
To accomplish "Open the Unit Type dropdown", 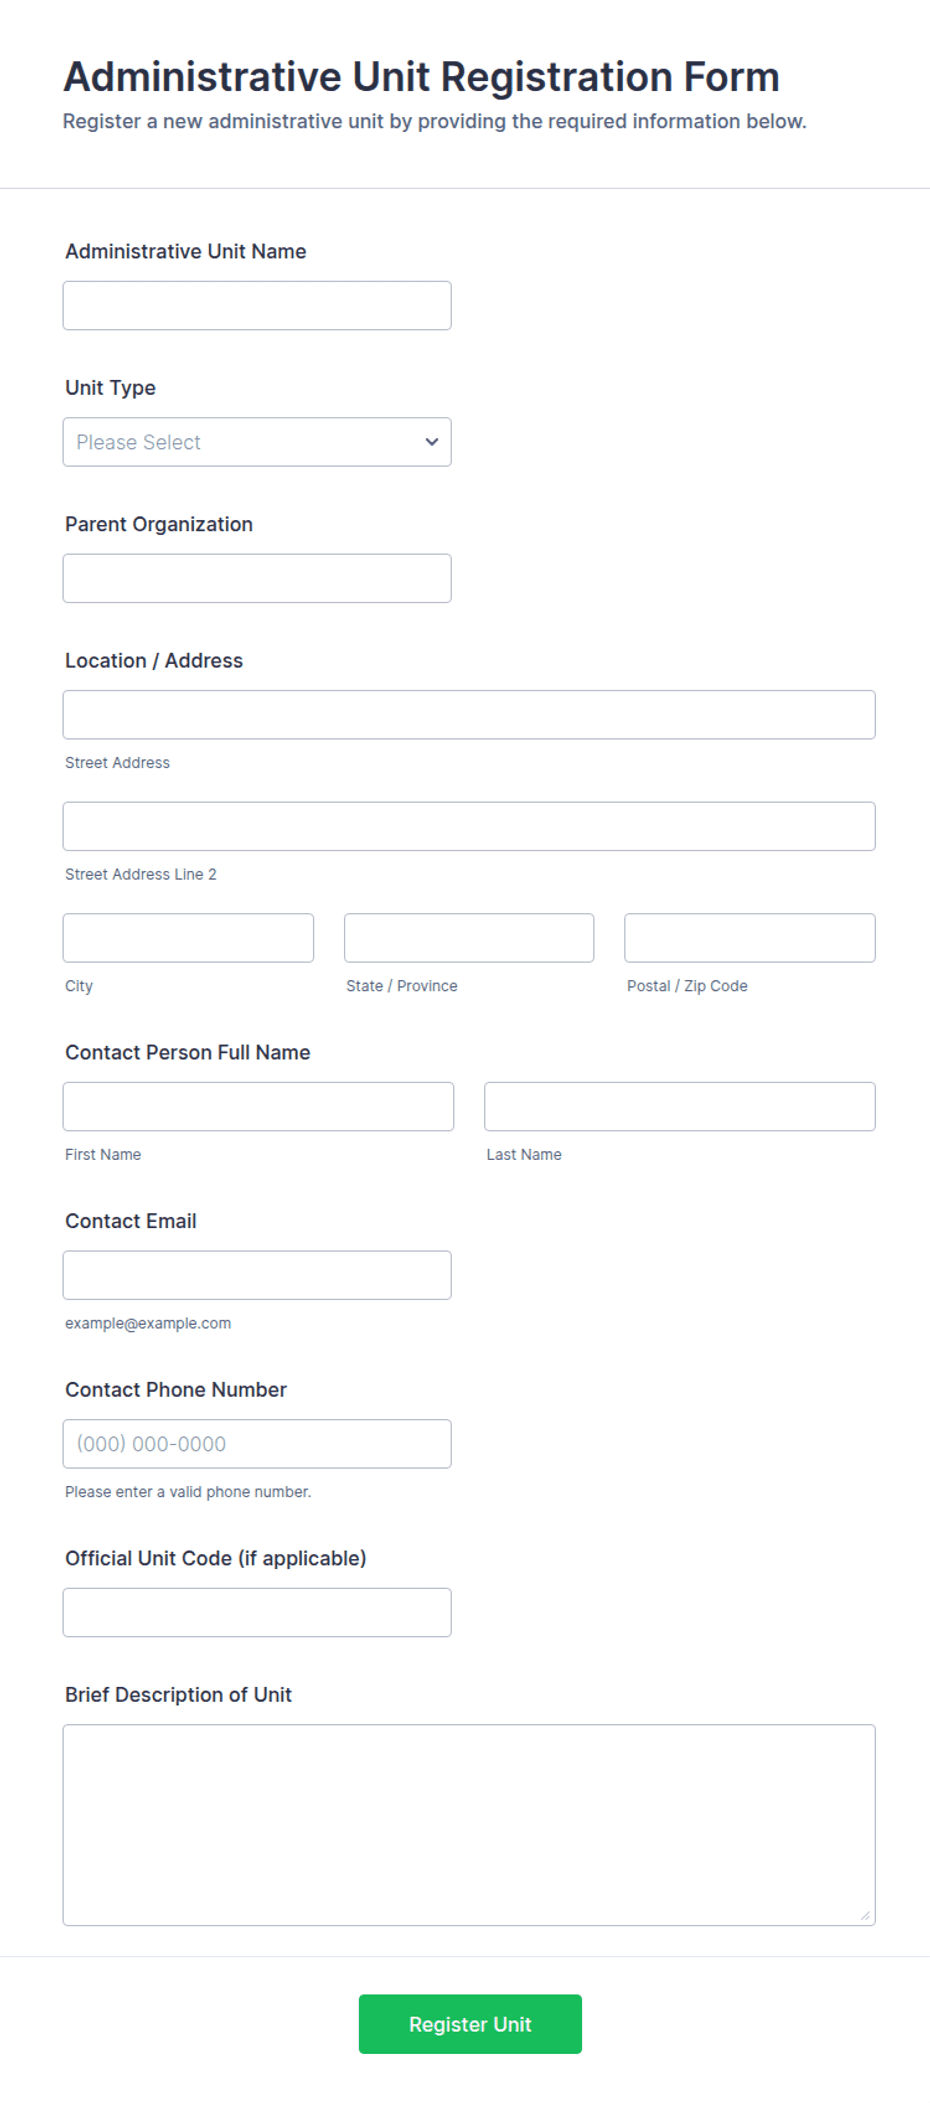I will coord(257,442).
